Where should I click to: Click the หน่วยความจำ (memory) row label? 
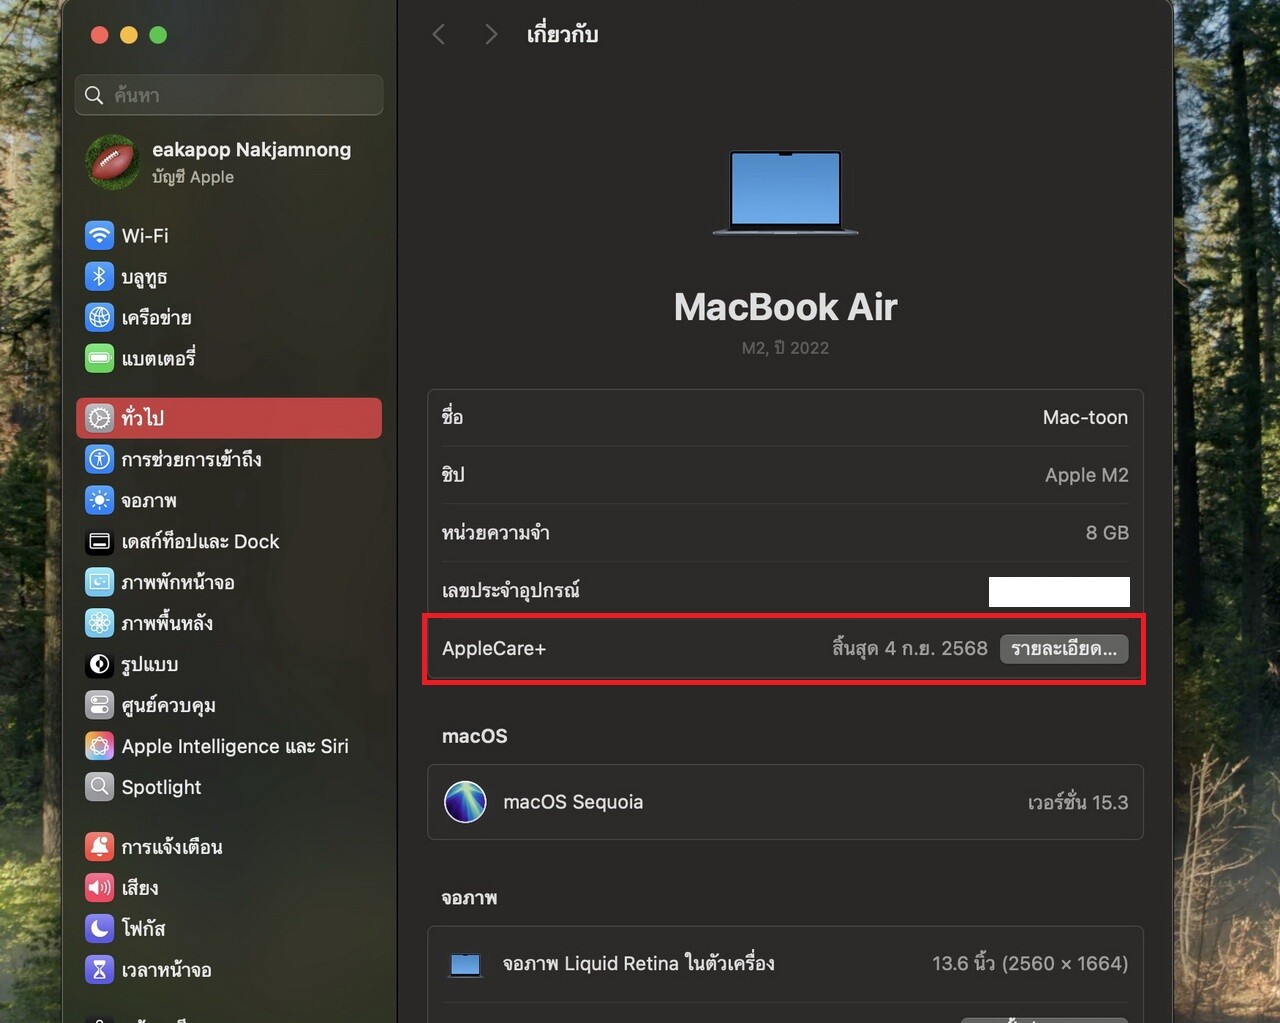495,532
